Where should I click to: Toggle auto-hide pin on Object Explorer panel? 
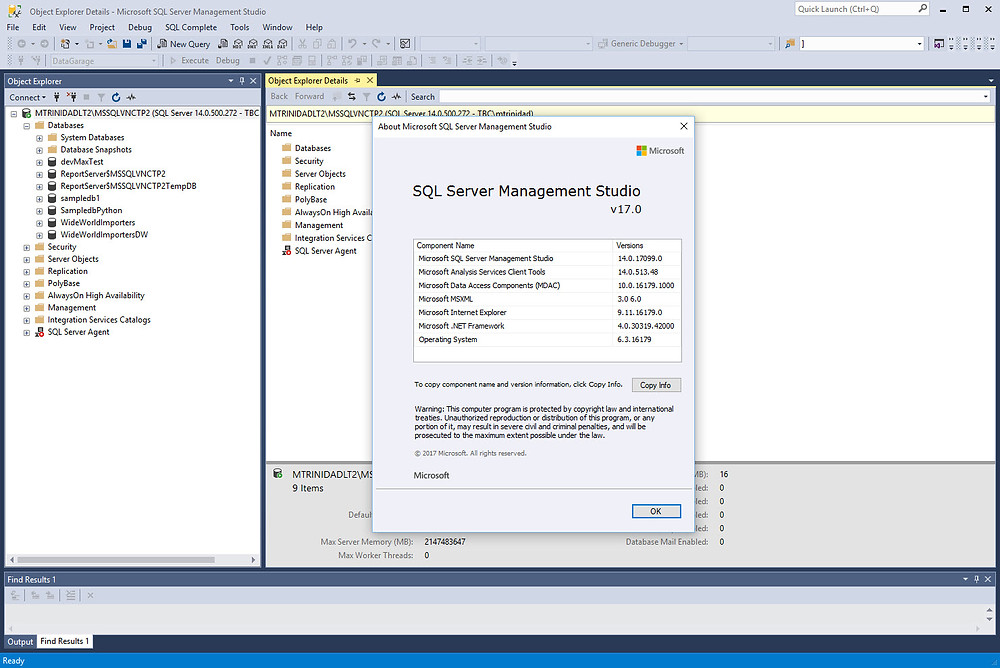click(242, 81)
